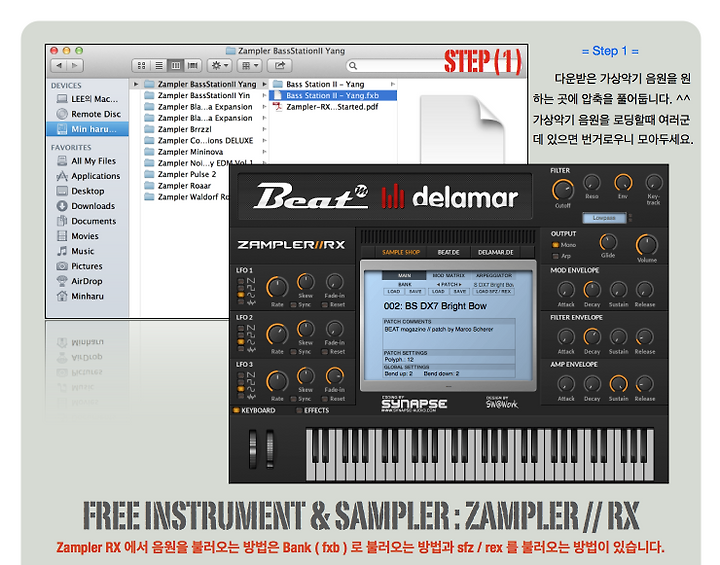Open Finder Action gear dropdown
Image resolution: width=720 pixels, height=565 pixels.
click(x=219, y=66)
